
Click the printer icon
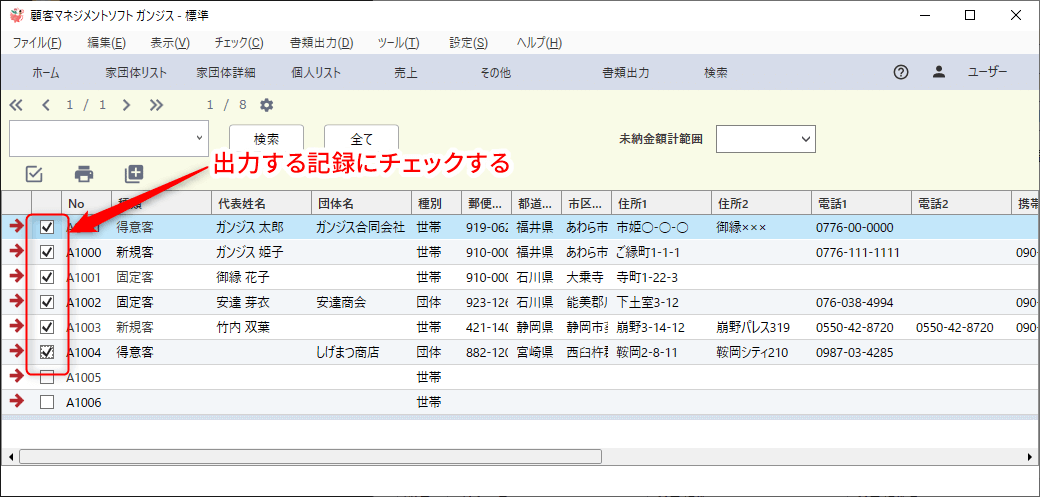84,174
